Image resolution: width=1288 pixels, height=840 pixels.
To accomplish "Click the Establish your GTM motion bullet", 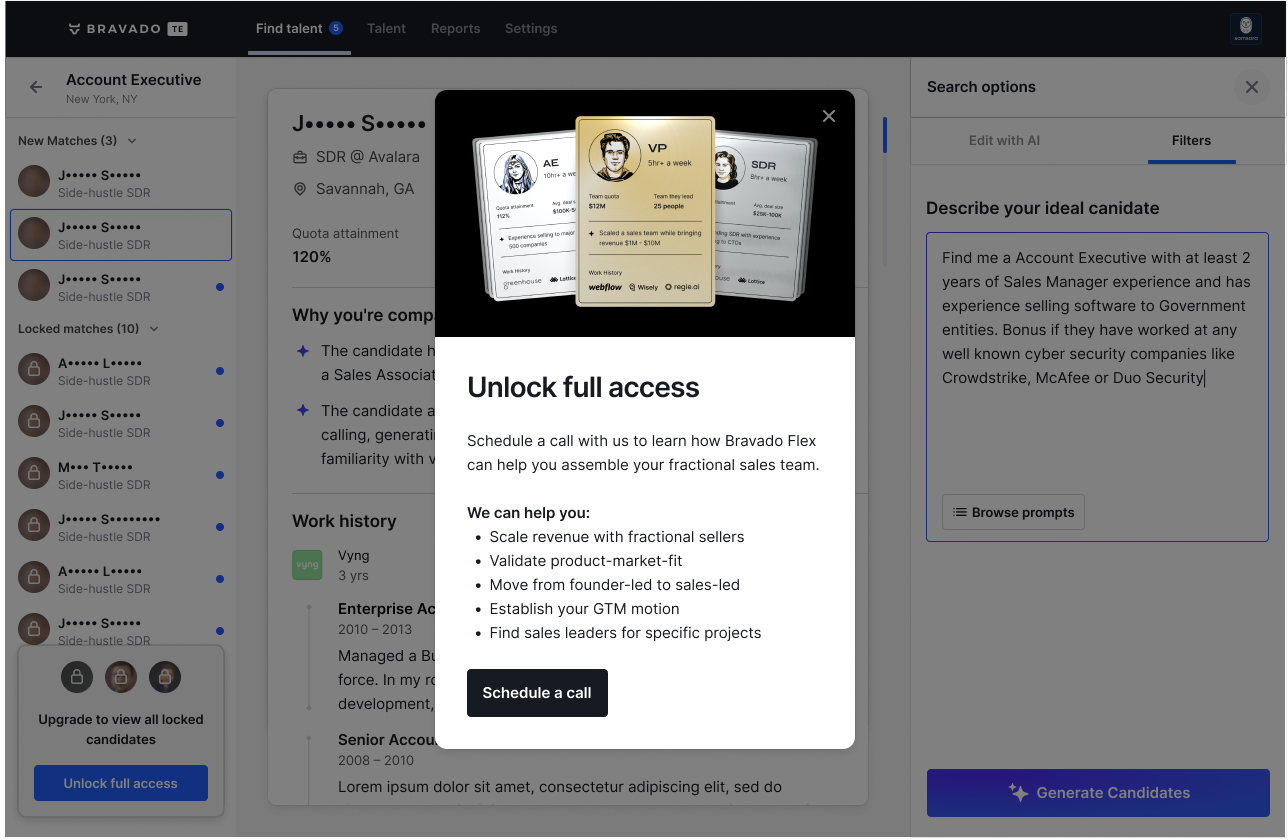I will pyautogui.click(x=584, y=609).
